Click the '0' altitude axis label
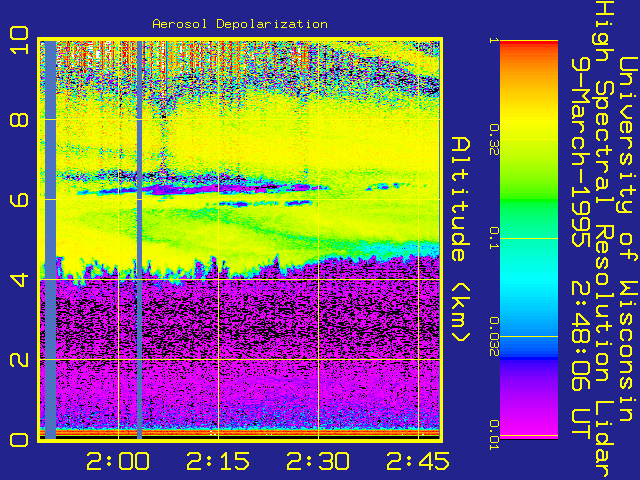 pyautogui.click(x=19, y=440)
